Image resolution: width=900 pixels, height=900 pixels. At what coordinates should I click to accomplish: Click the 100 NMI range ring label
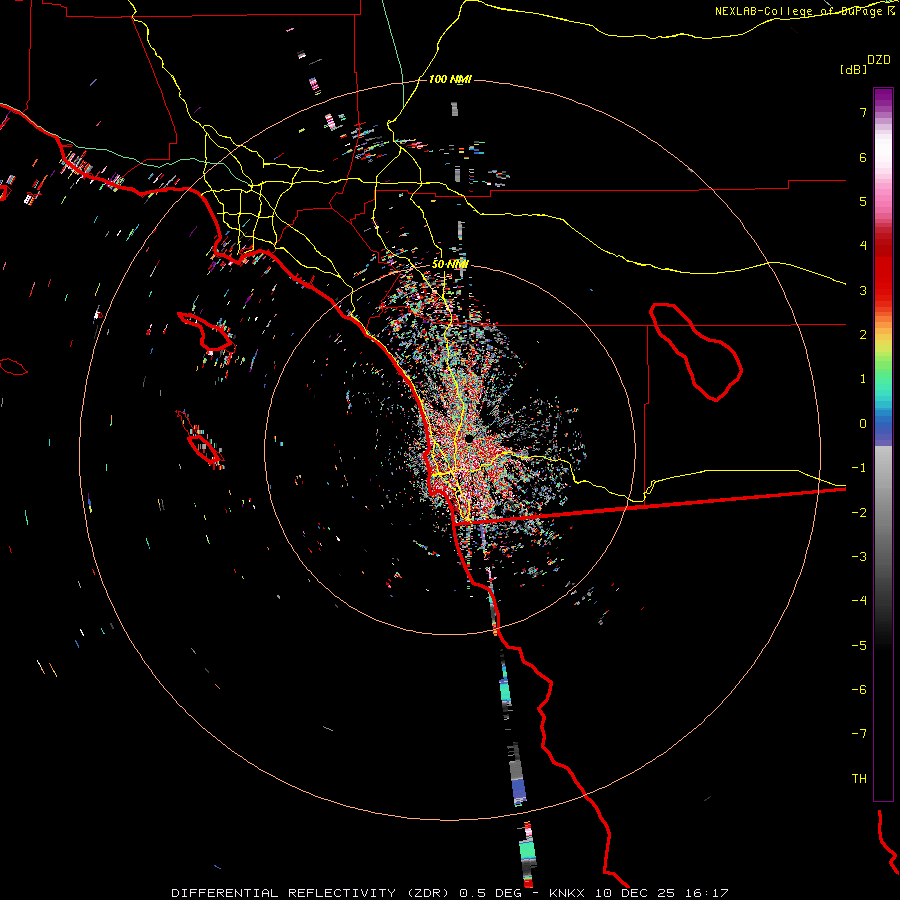coord(450,79)
